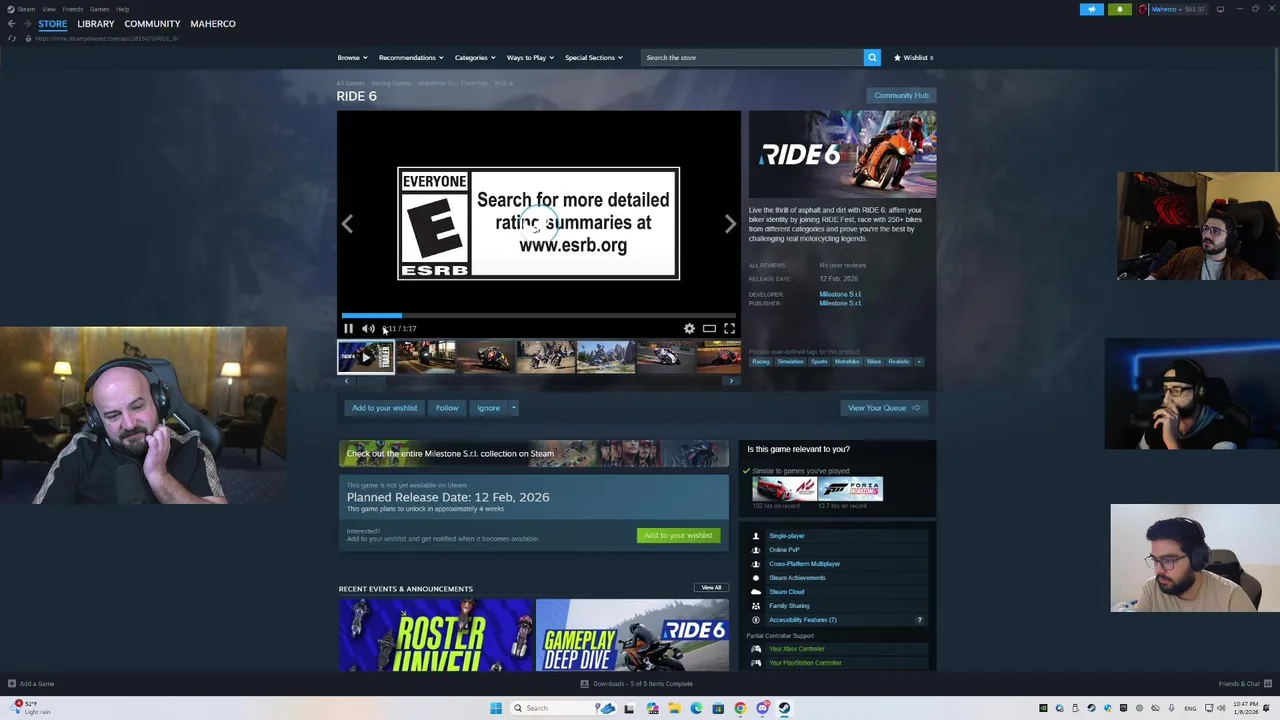Open the Milestone S.r.l. developer link
This screenshot has height=720, width=1280.
(x=840, y=295)
